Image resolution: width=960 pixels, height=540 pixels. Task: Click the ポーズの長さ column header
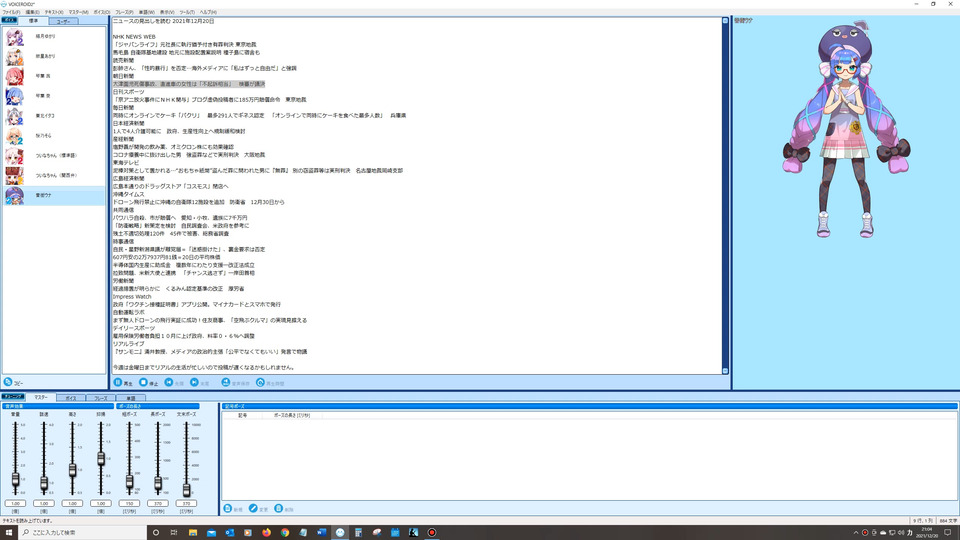[291, 415]
